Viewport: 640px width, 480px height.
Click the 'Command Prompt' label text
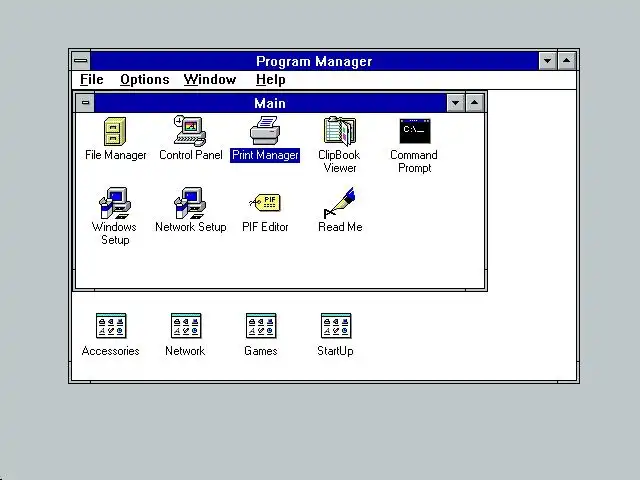point(414,161)
